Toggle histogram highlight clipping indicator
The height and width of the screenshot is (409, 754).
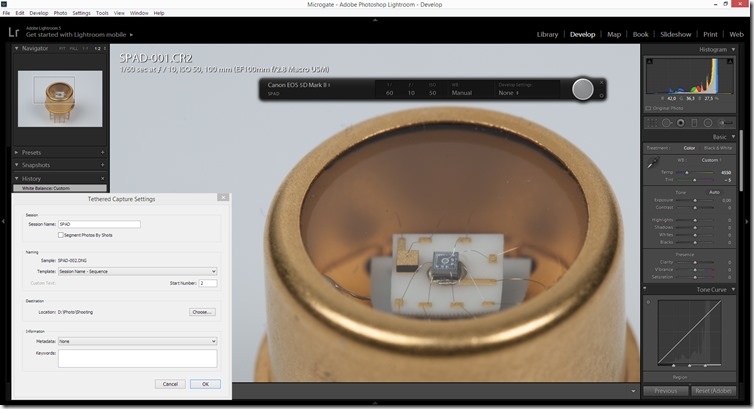(730, 62)
